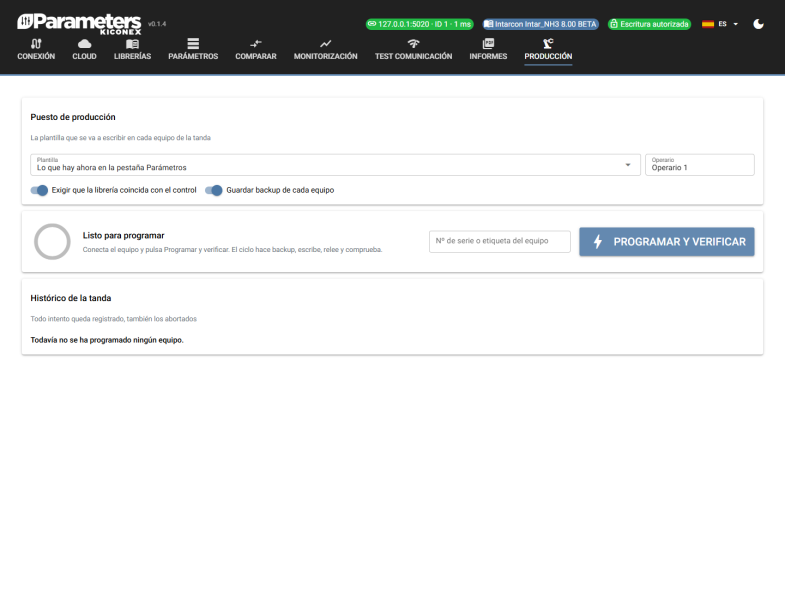Click the Spanish flag icon
Screen dimensions: 785x600
click(708, 24)
